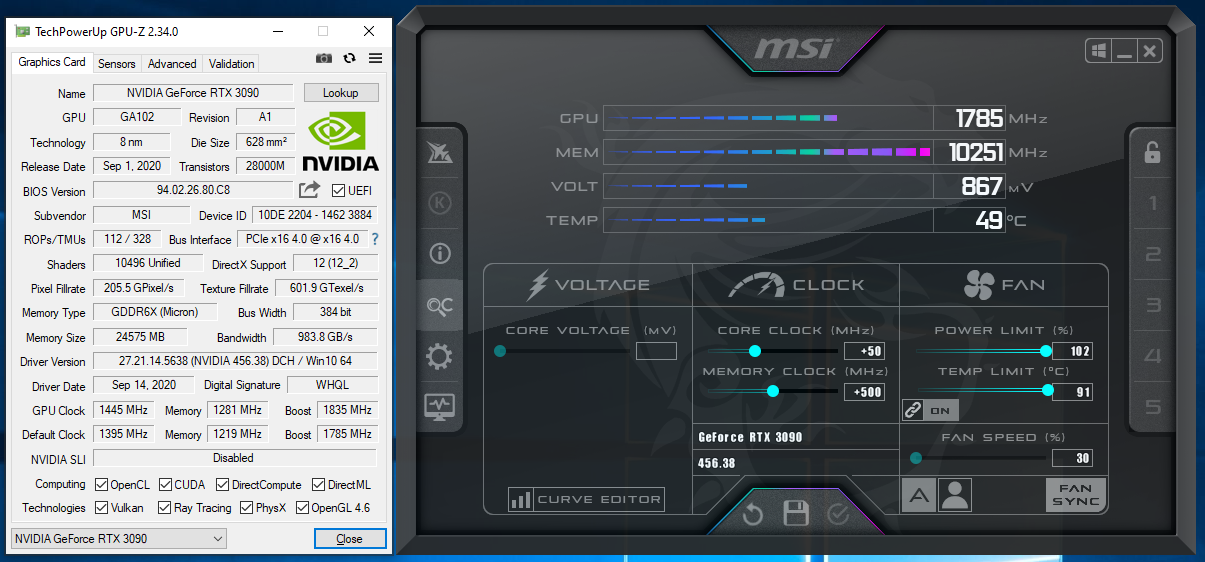Switch to the Validation tab
Image resolution: width=1205 pixels, height=562 pixels.
(x=232, y=64)
